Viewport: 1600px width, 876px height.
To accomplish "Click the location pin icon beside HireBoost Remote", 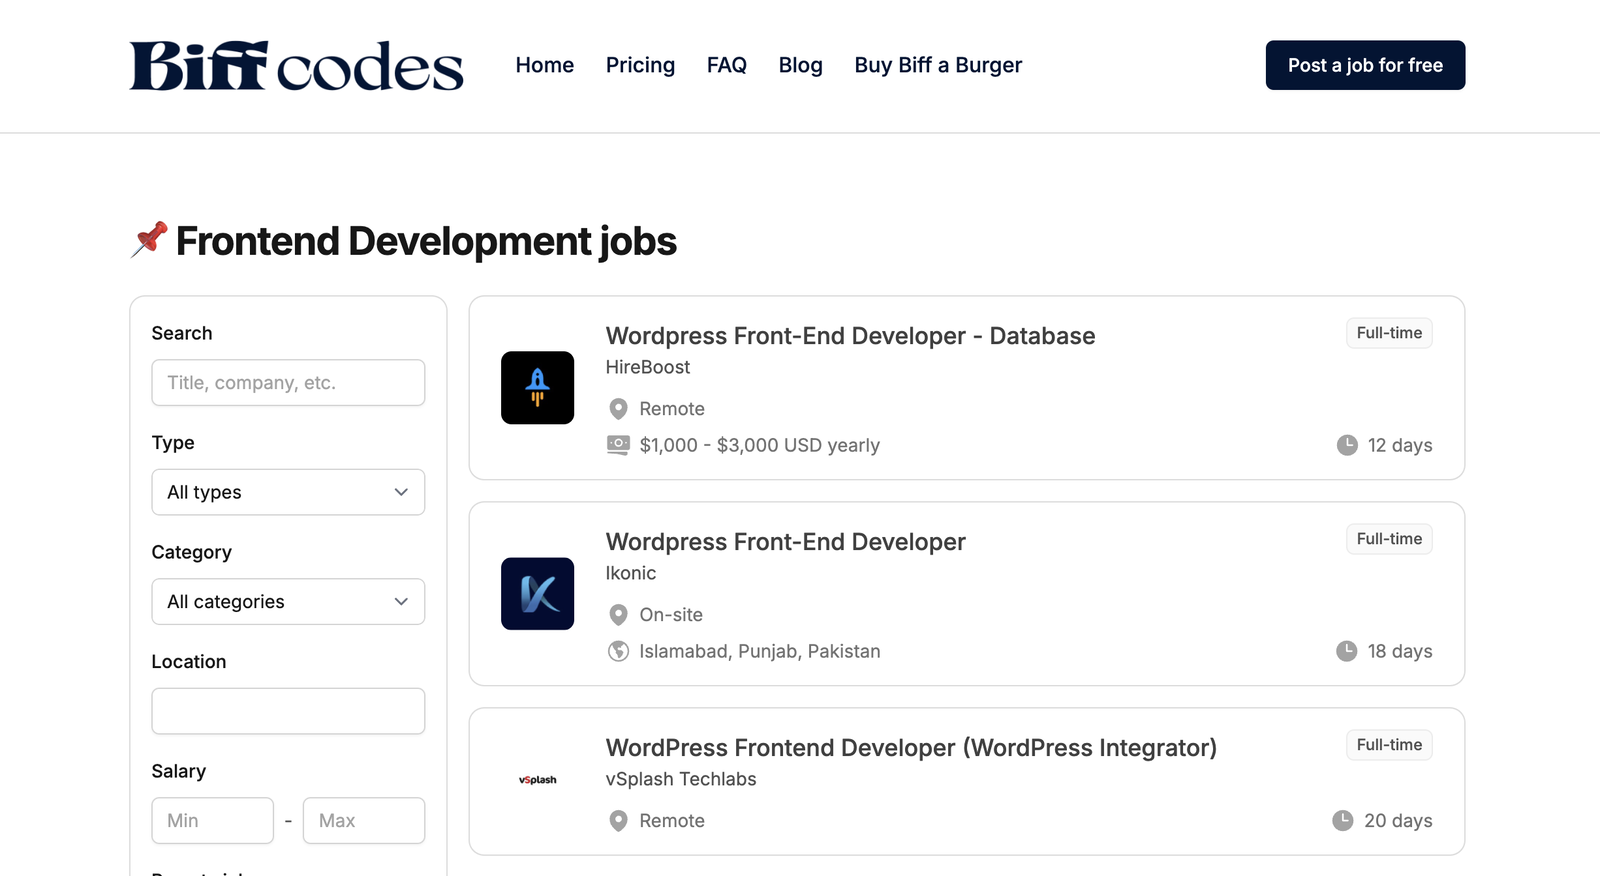I will point(619,409).
